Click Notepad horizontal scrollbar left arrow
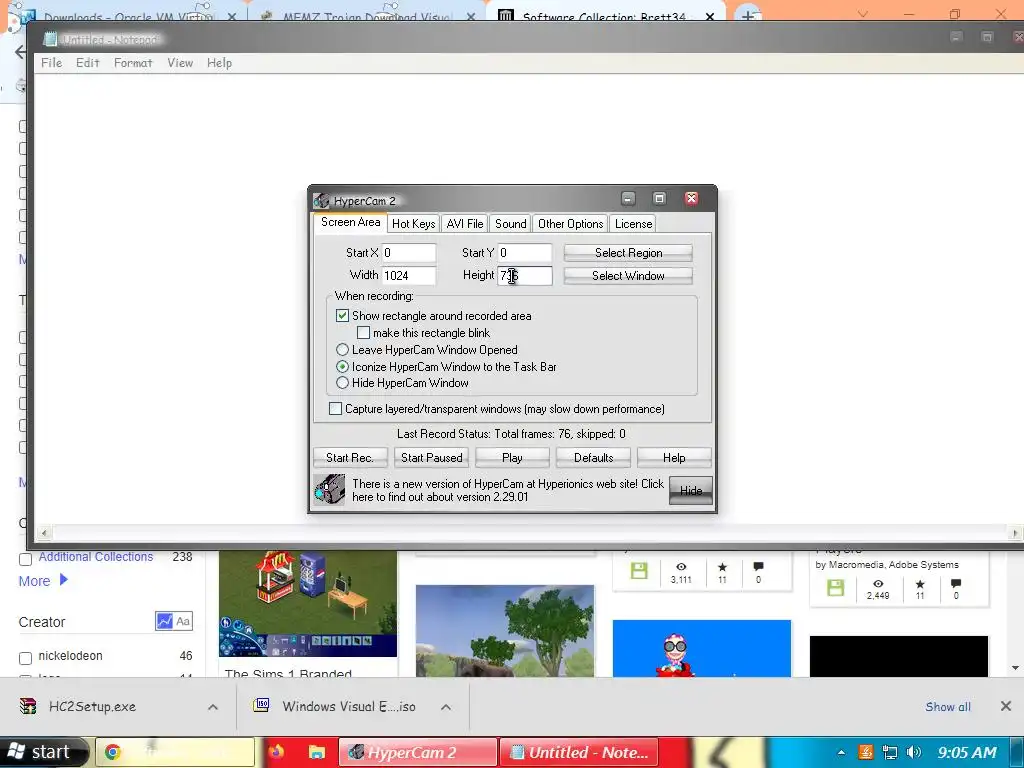The width and height of the screenshot is (1024, 768). [x=44, y=533]
